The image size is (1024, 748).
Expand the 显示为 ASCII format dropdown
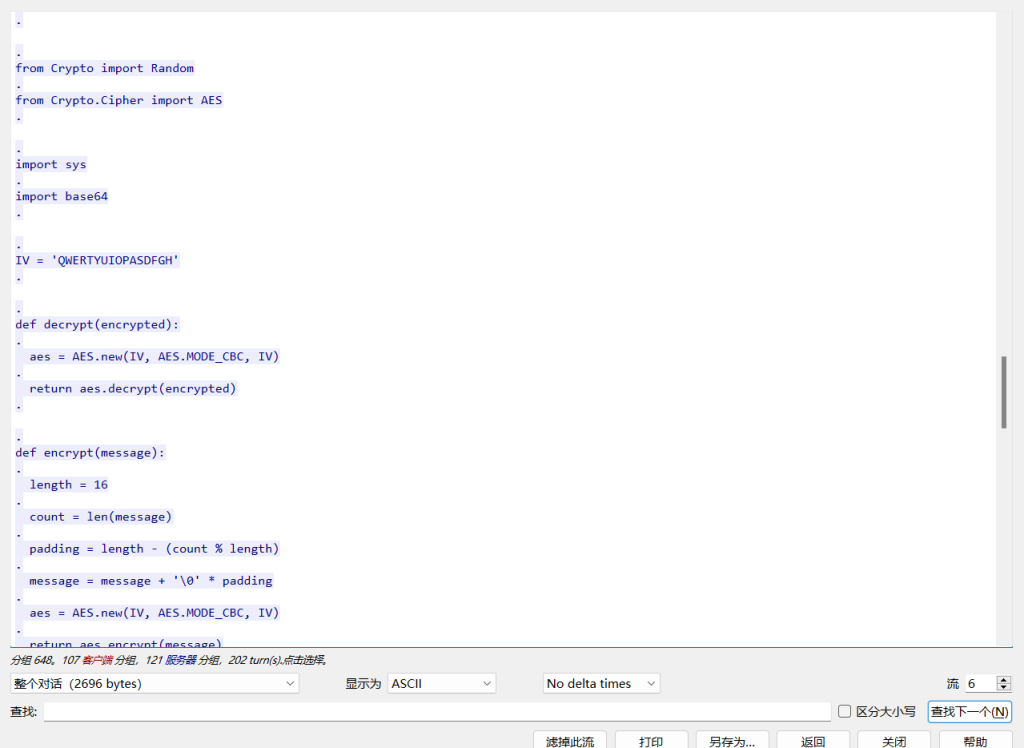pyautogui.click(x=441, y=683)
